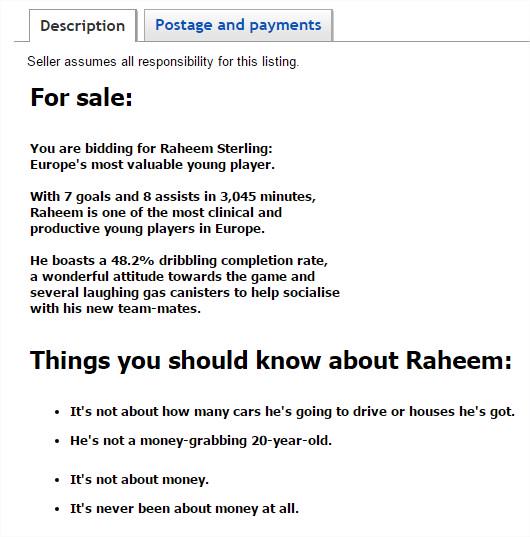
Task: Click the 'laughing gas canisters' line
Action: pos(185,293)
